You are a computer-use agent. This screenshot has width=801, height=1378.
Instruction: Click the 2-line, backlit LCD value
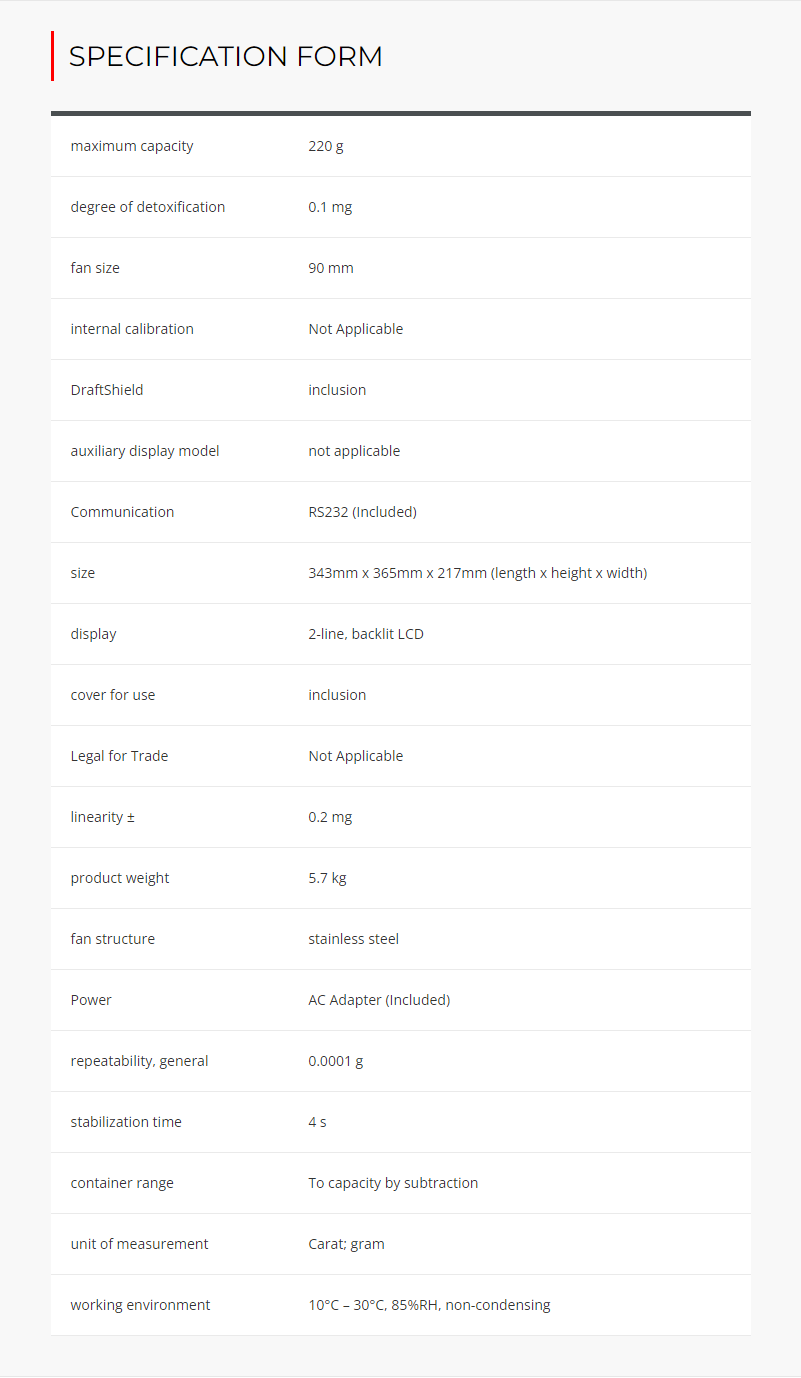tap(365, 634)
